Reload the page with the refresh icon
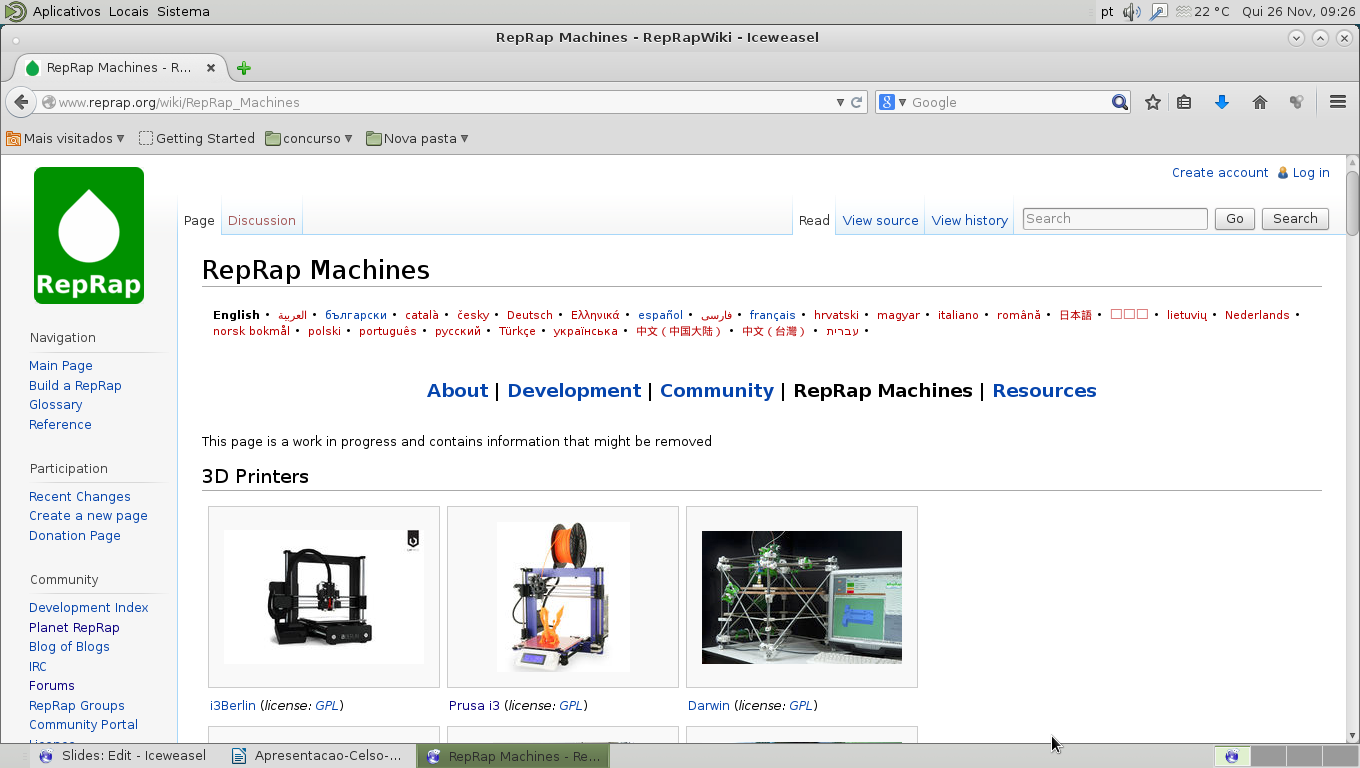 click(857, 102)
